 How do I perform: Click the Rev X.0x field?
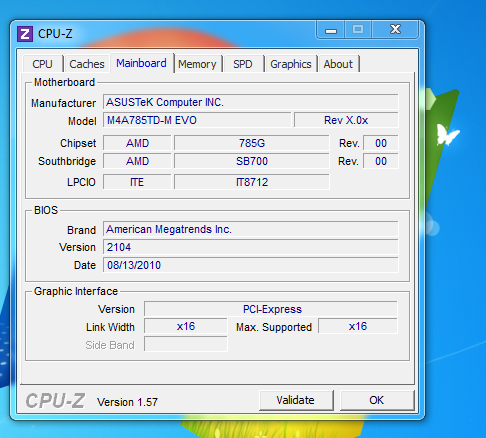coord(346,120)
